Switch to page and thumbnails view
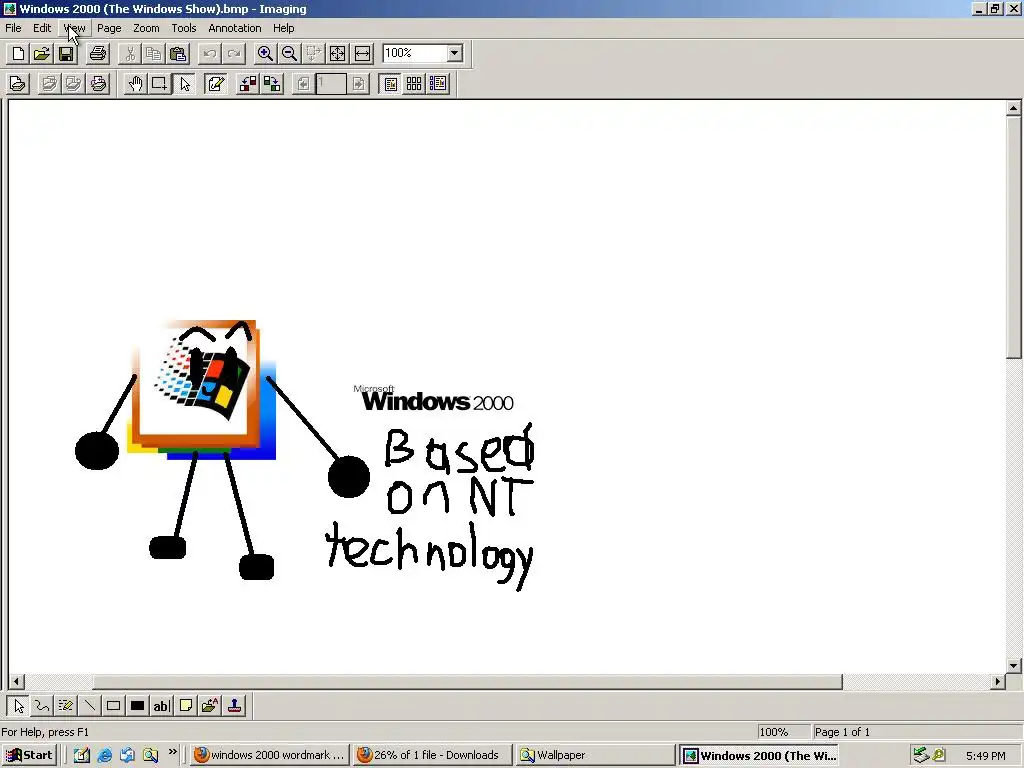This screenshot has width=1024, height=768. click(x=438, y=84)
